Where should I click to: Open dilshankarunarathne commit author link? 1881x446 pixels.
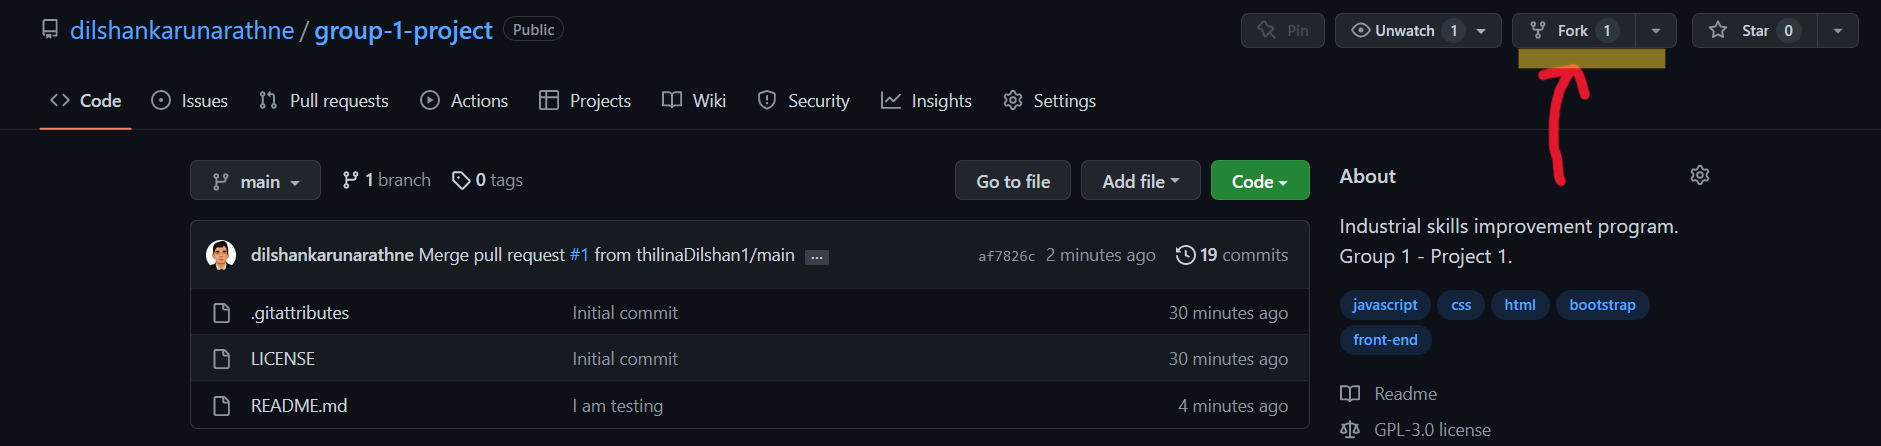(x=332, y=255)
